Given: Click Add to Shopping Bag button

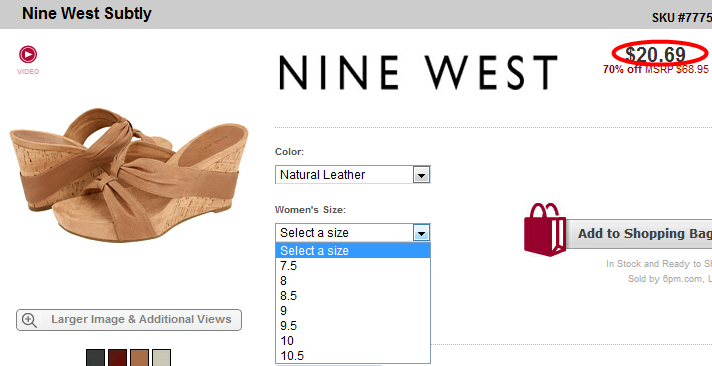Looking at the screenshot, I should point(639,234).
